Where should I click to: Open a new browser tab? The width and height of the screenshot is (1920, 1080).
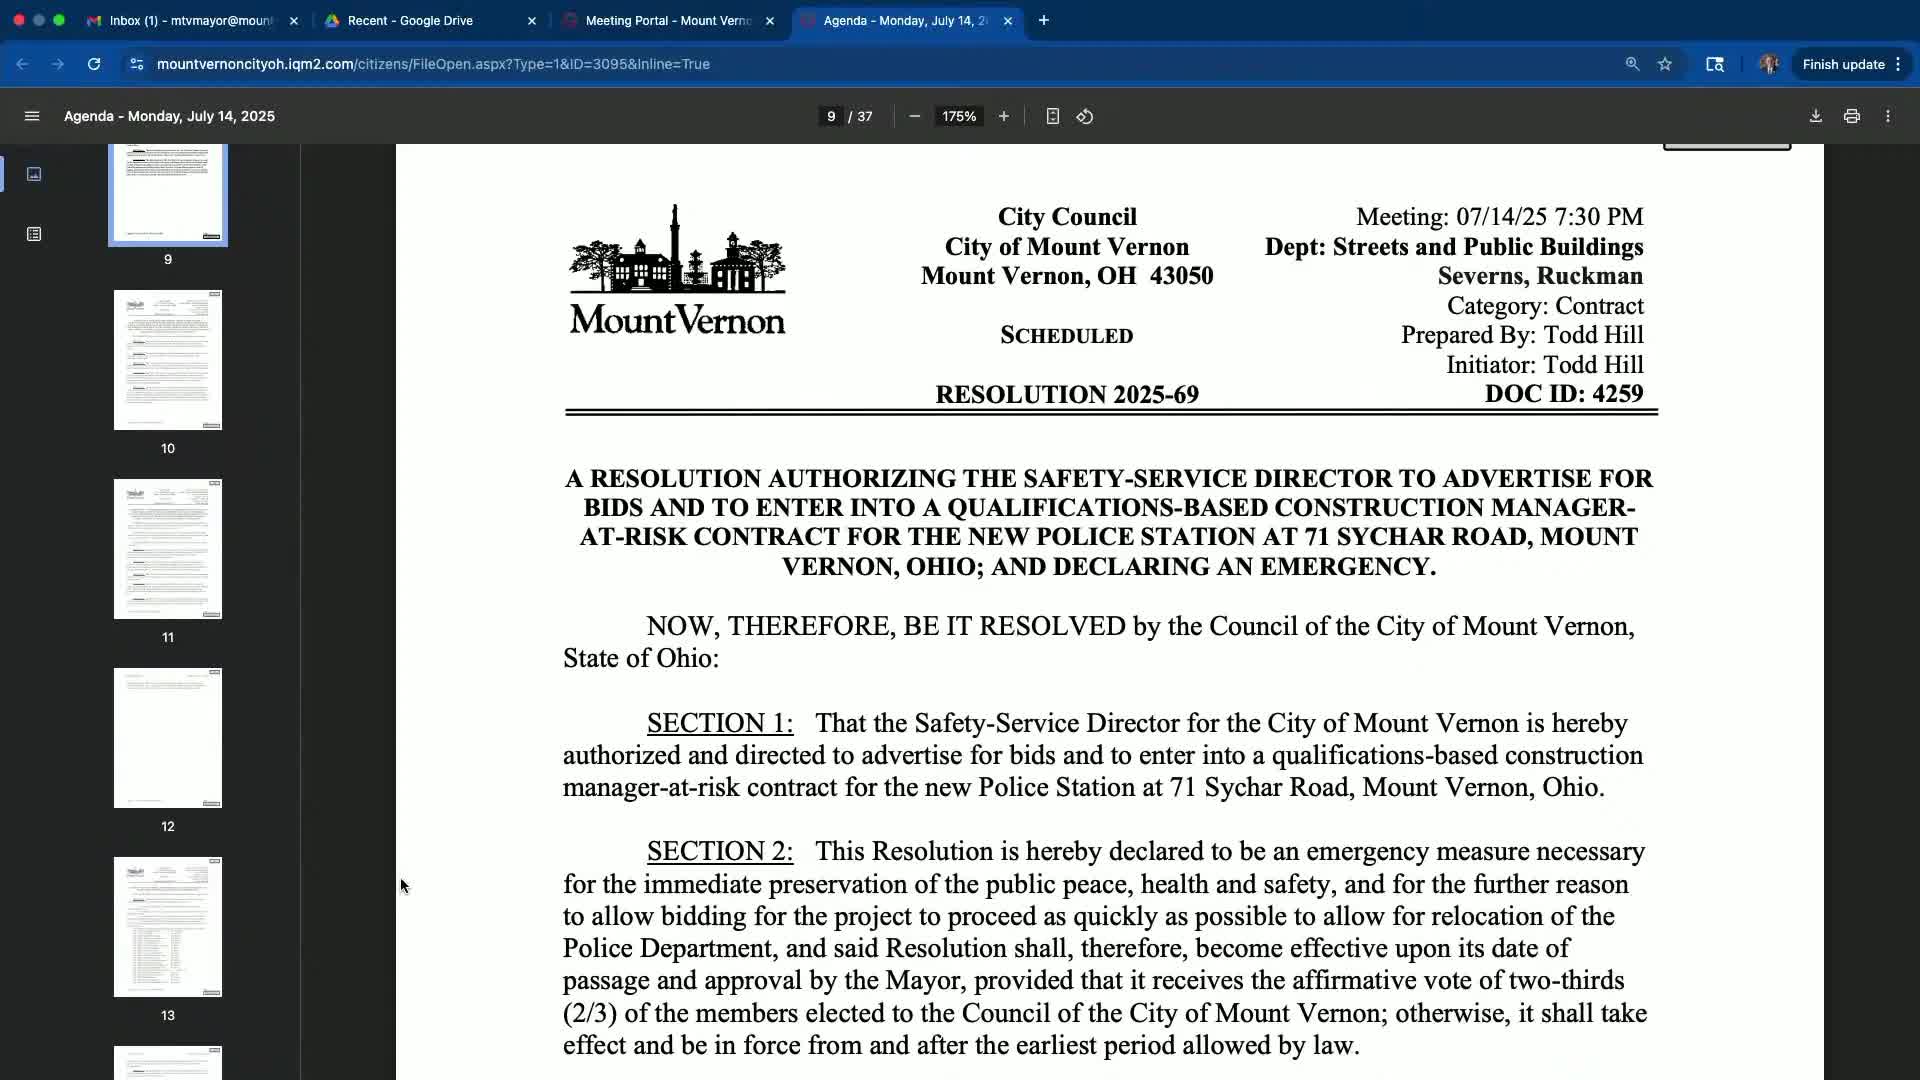(x=1044, y=20)
